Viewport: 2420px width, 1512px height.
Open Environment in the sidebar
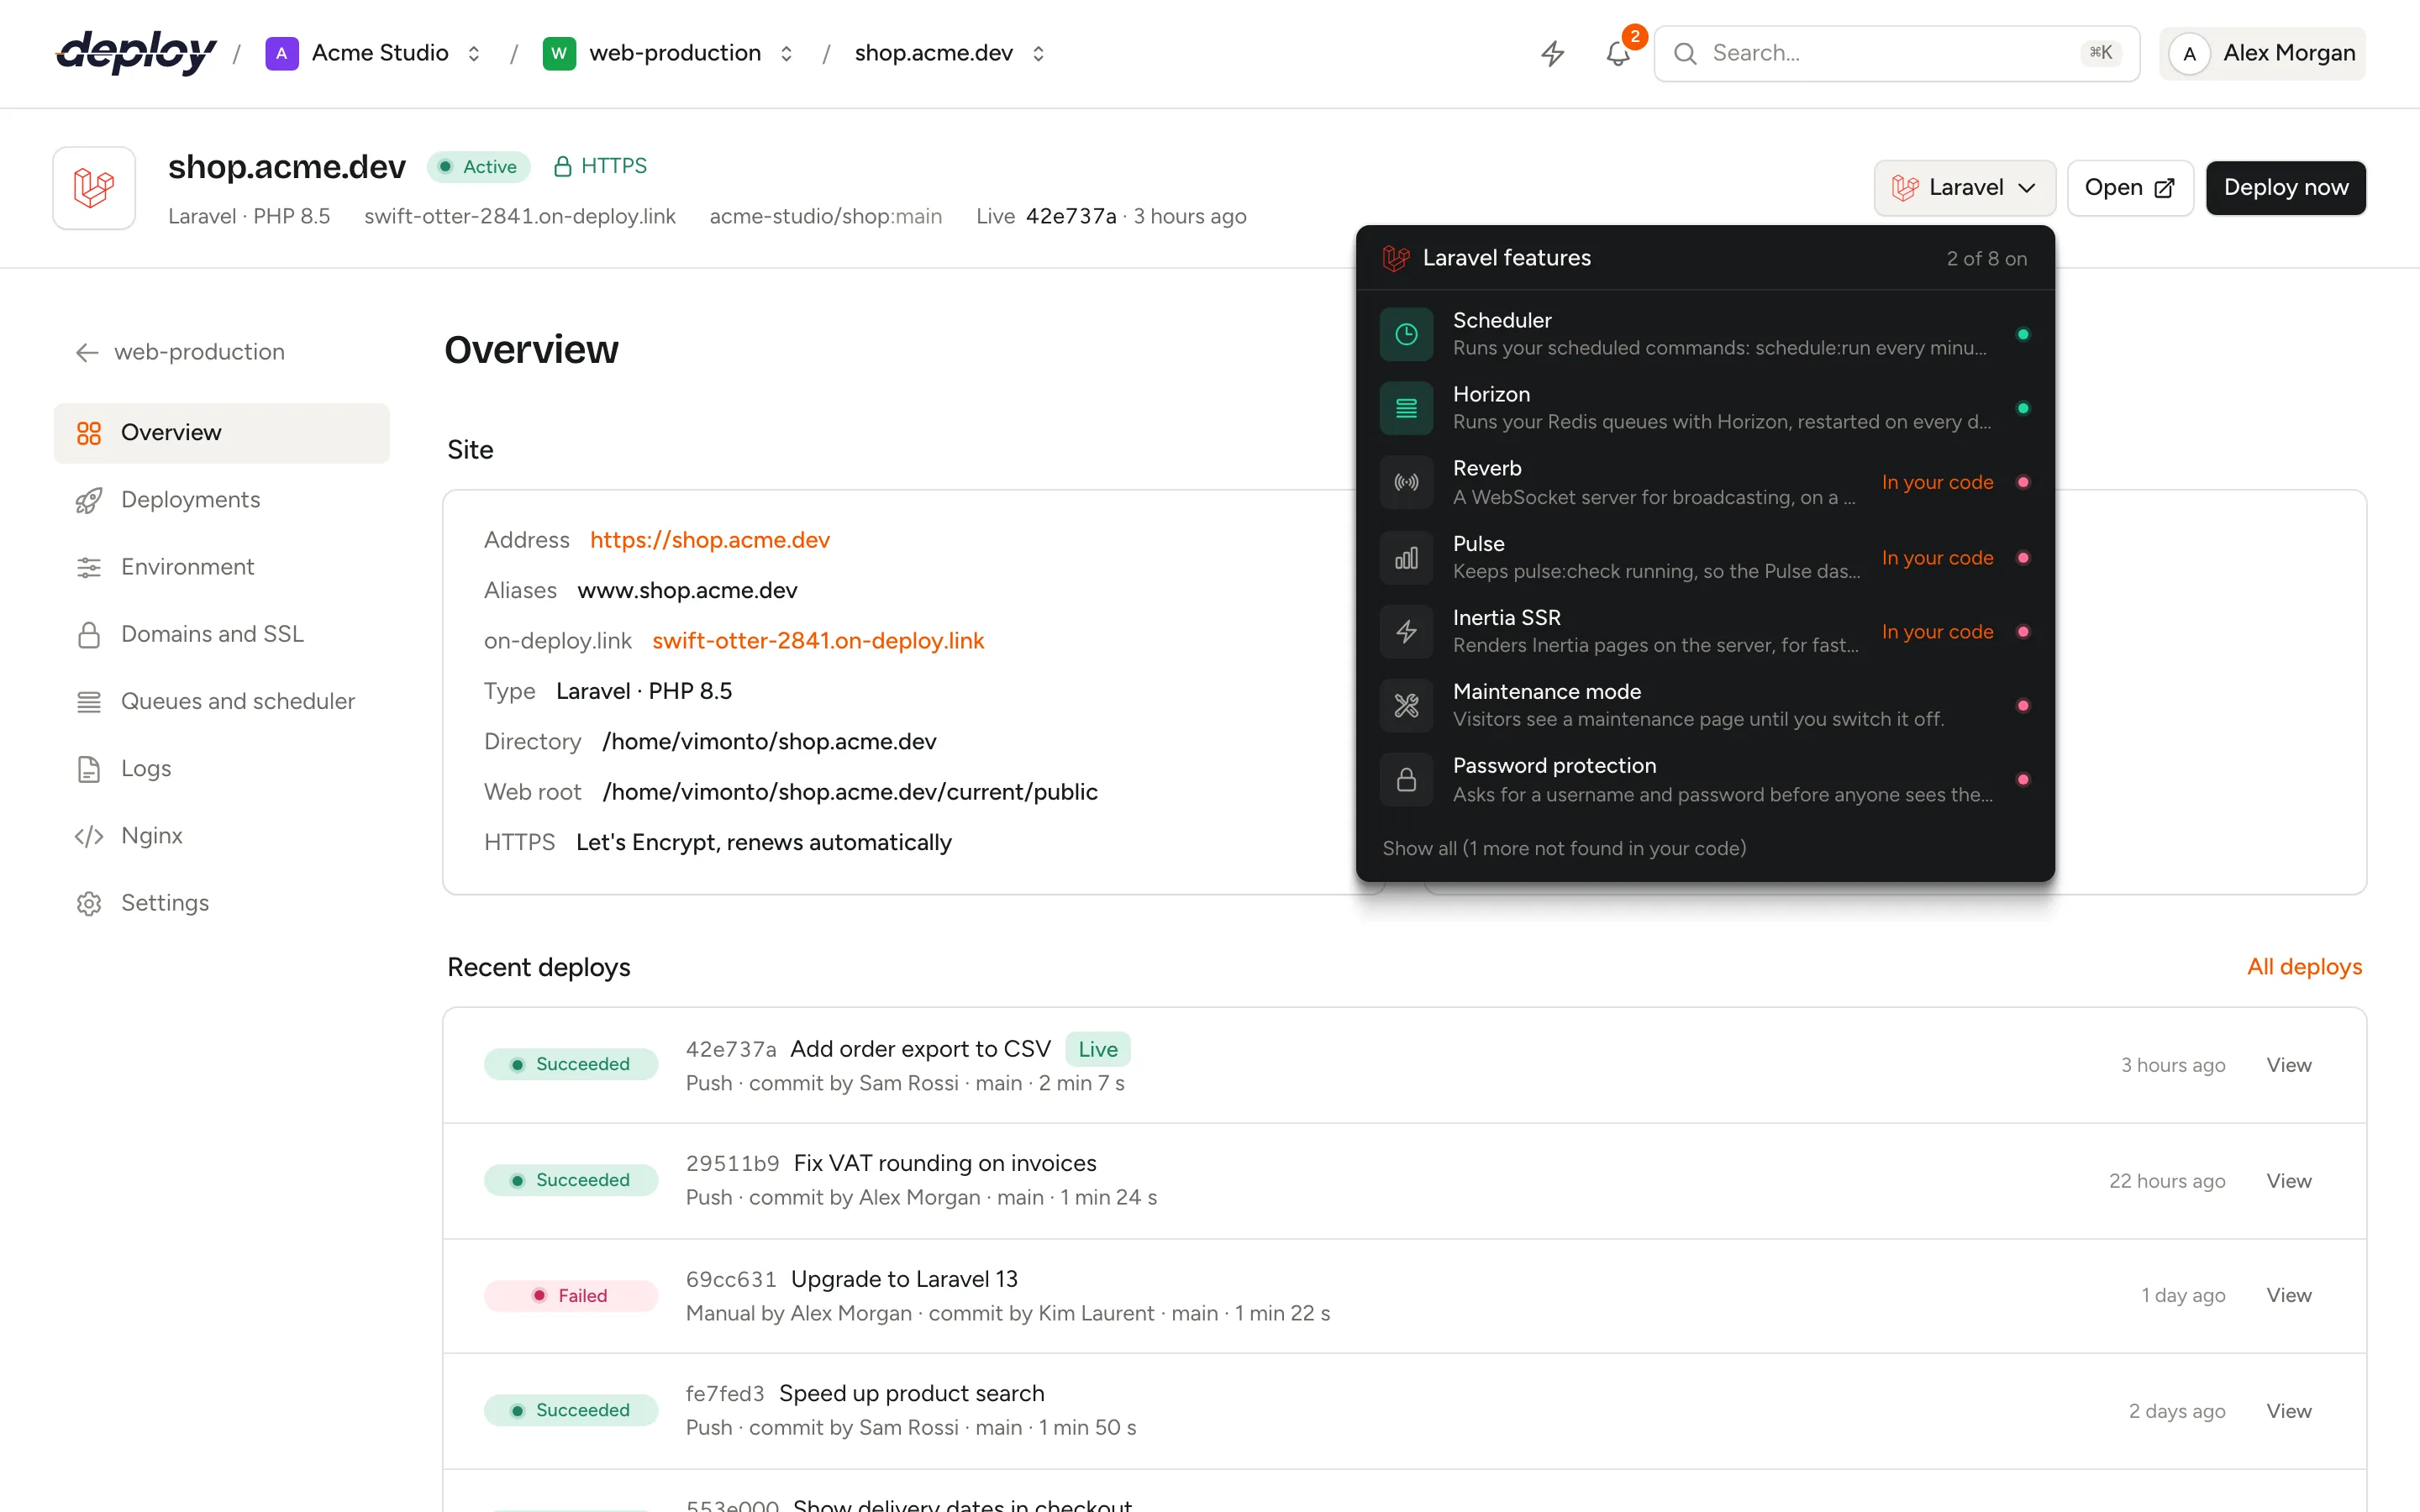221,567
